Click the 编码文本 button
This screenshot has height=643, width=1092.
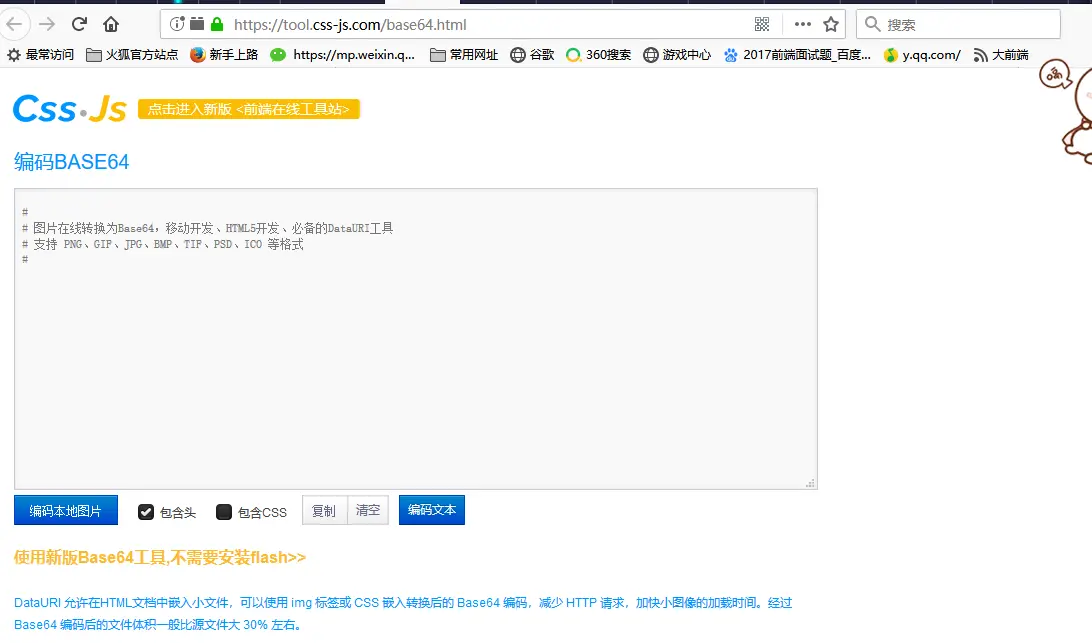coord(432,510)
